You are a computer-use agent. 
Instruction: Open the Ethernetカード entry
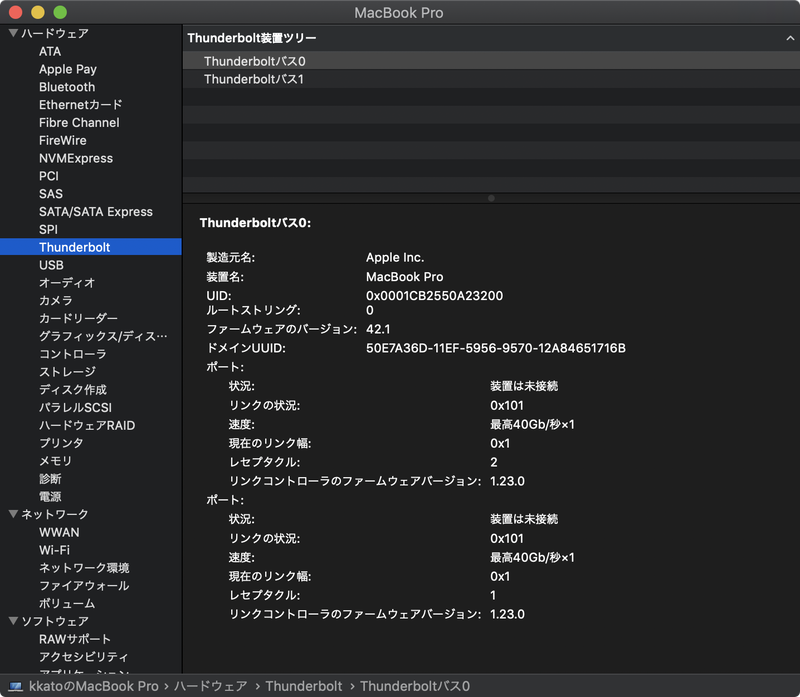pos(81,105)
